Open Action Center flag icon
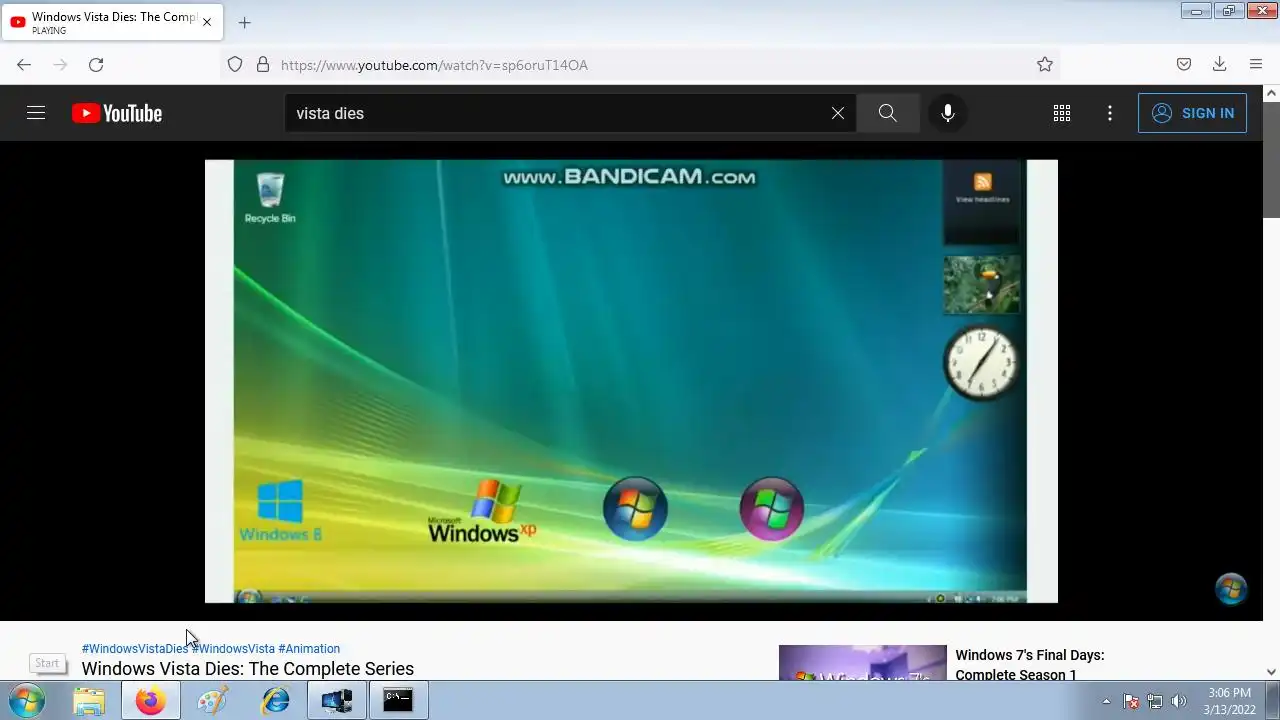The image size is (1280, 720). (x=1131, y=701)
